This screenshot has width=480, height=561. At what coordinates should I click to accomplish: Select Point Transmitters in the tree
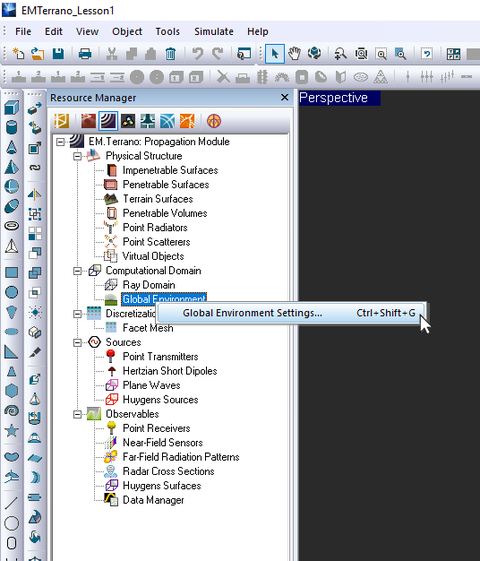coord(160,357)
